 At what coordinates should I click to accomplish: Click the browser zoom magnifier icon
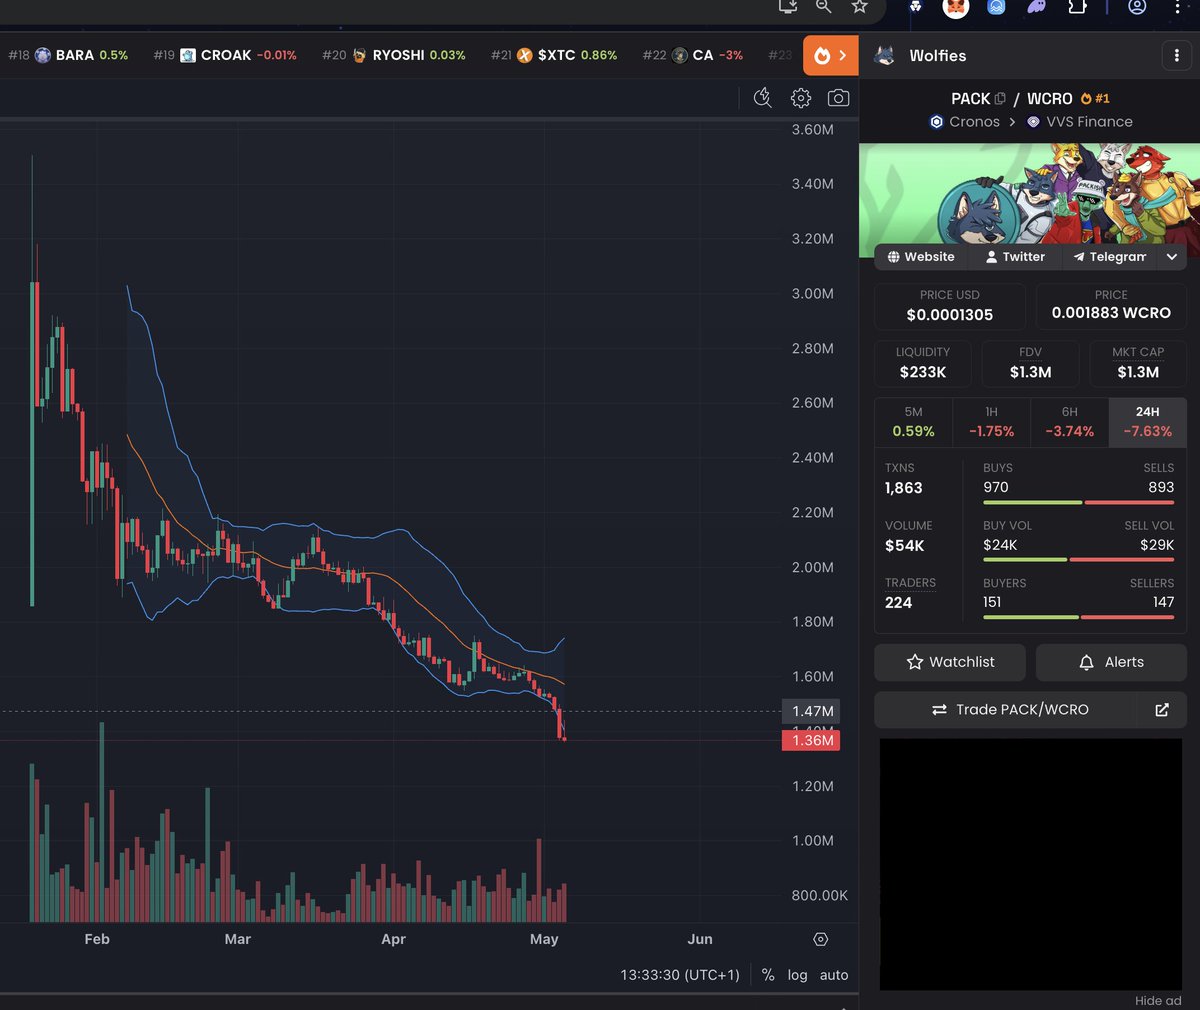pyautogui.click(x=824, y=6)
